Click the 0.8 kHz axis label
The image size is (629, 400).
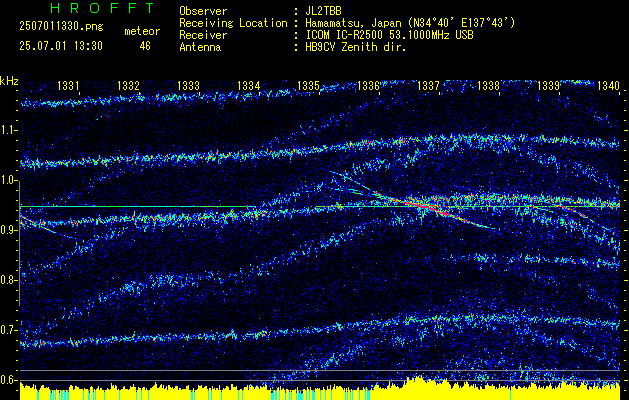[8, 280]
